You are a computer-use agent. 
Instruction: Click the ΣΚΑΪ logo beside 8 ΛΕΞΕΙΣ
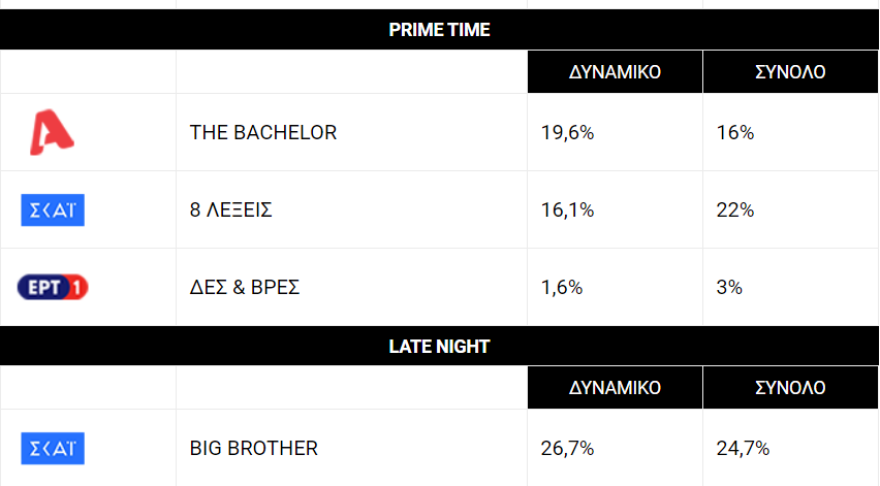pos(53,210)
